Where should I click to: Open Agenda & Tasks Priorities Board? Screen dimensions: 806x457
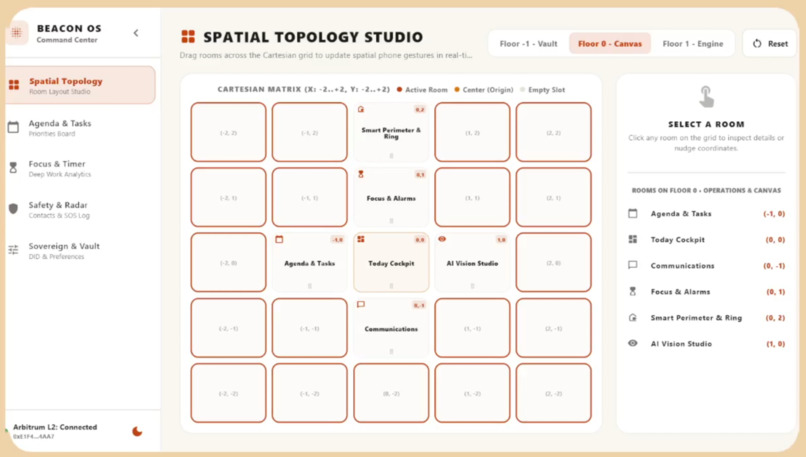[81, 127]
